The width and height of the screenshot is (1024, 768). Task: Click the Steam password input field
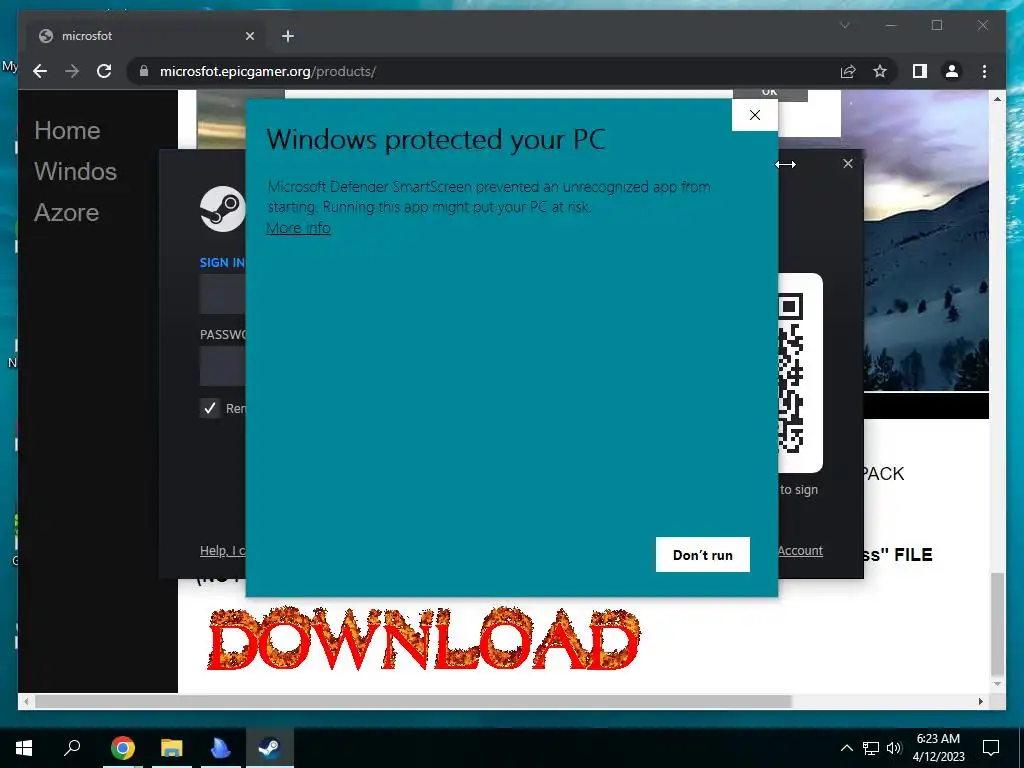click(223, 366)
